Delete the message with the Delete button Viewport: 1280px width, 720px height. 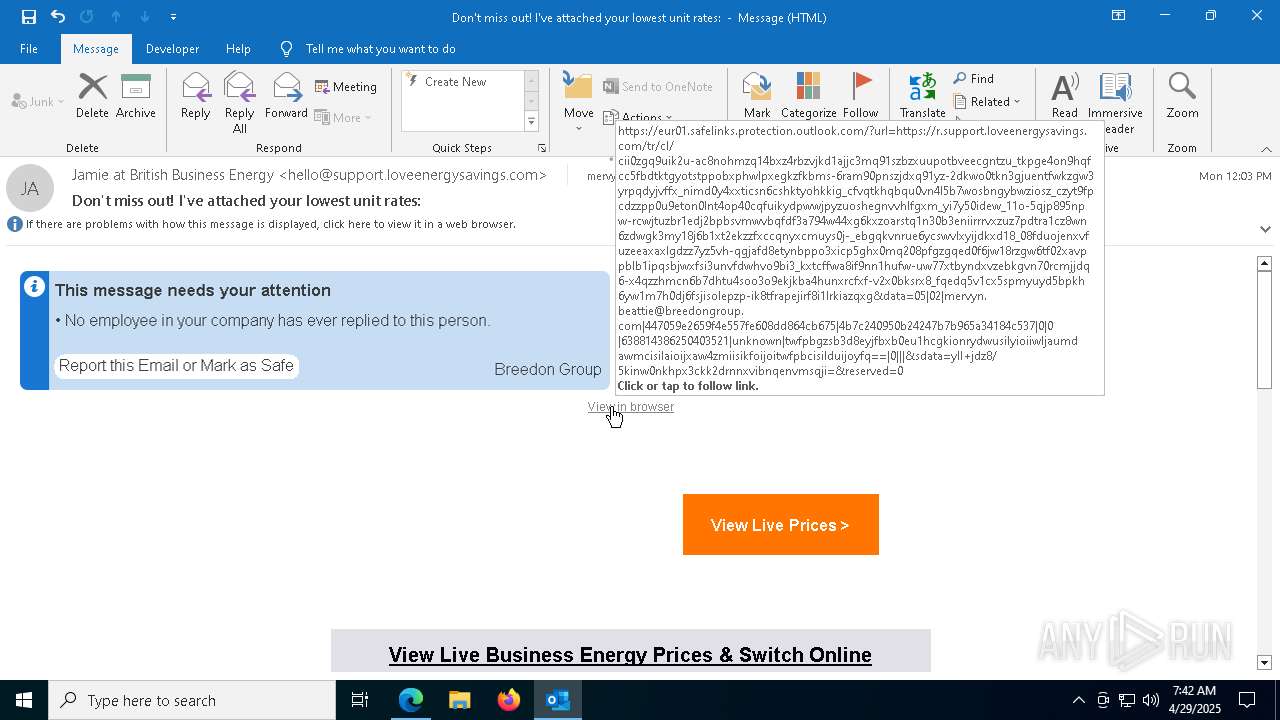[x=92, y=96]
